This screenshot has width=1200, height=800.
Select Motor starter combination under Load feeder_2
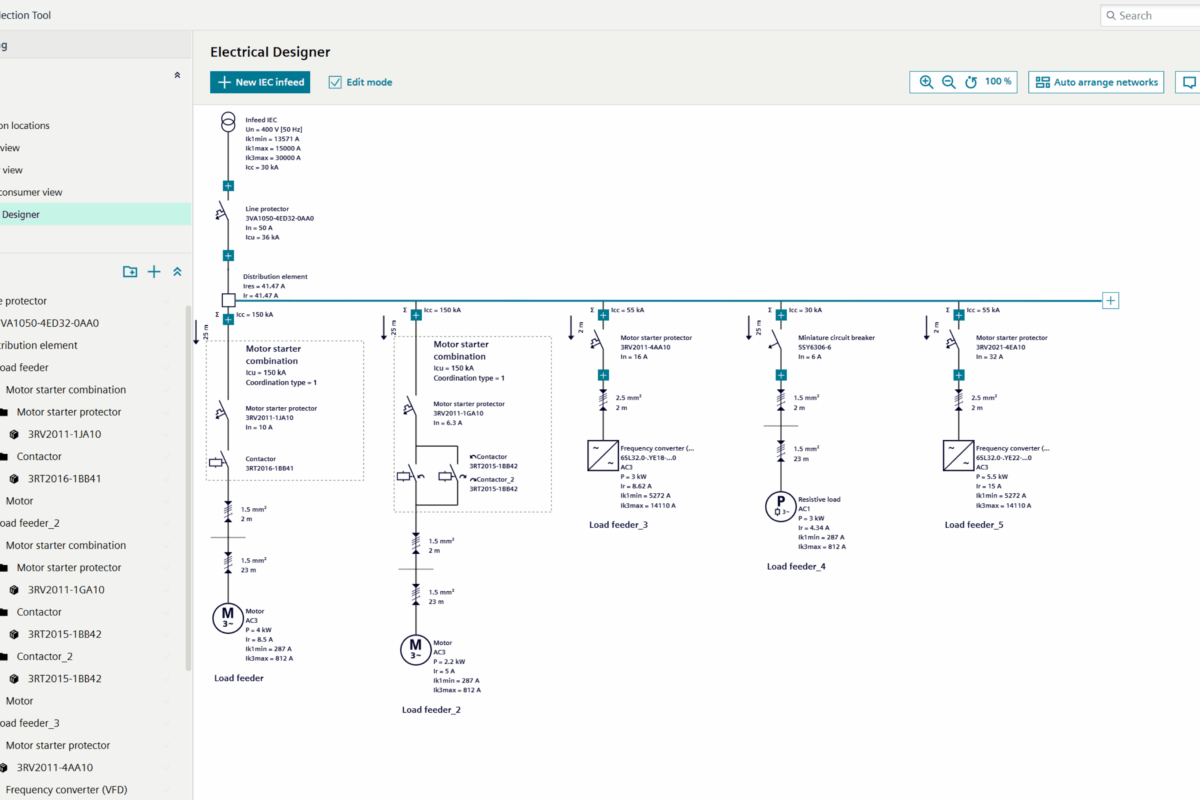(66, 545)
